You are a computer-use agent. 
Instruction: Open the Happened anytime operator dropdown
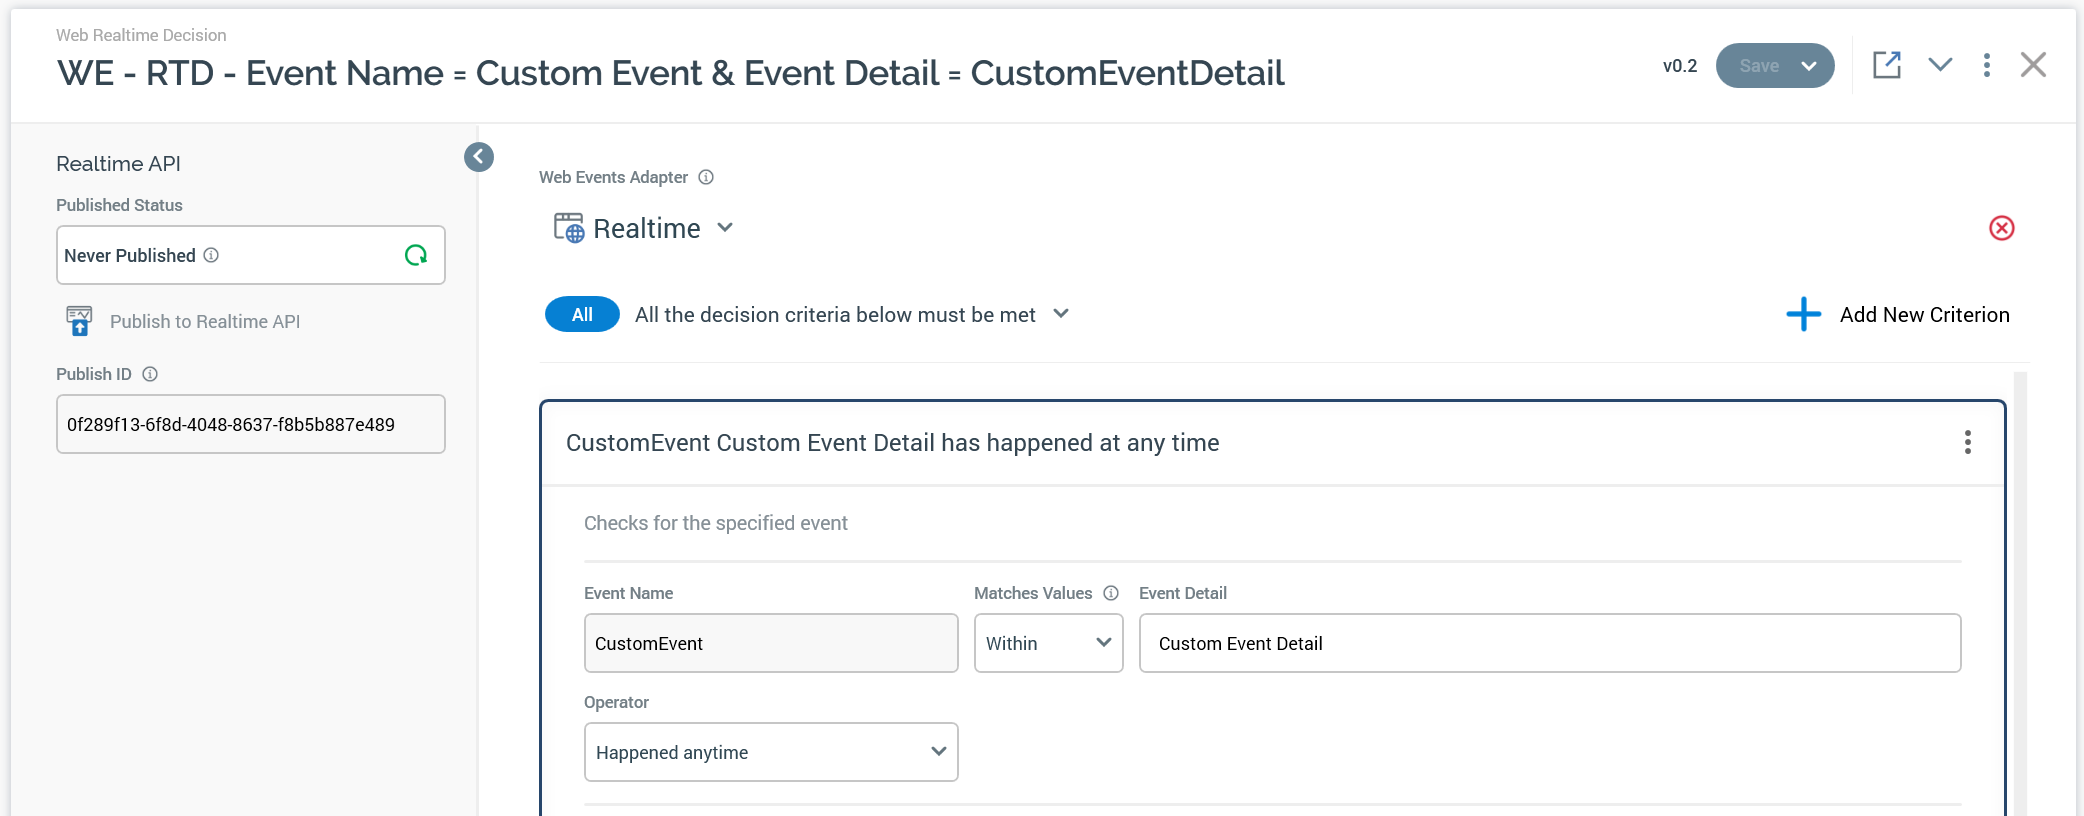tap(770, 752)
